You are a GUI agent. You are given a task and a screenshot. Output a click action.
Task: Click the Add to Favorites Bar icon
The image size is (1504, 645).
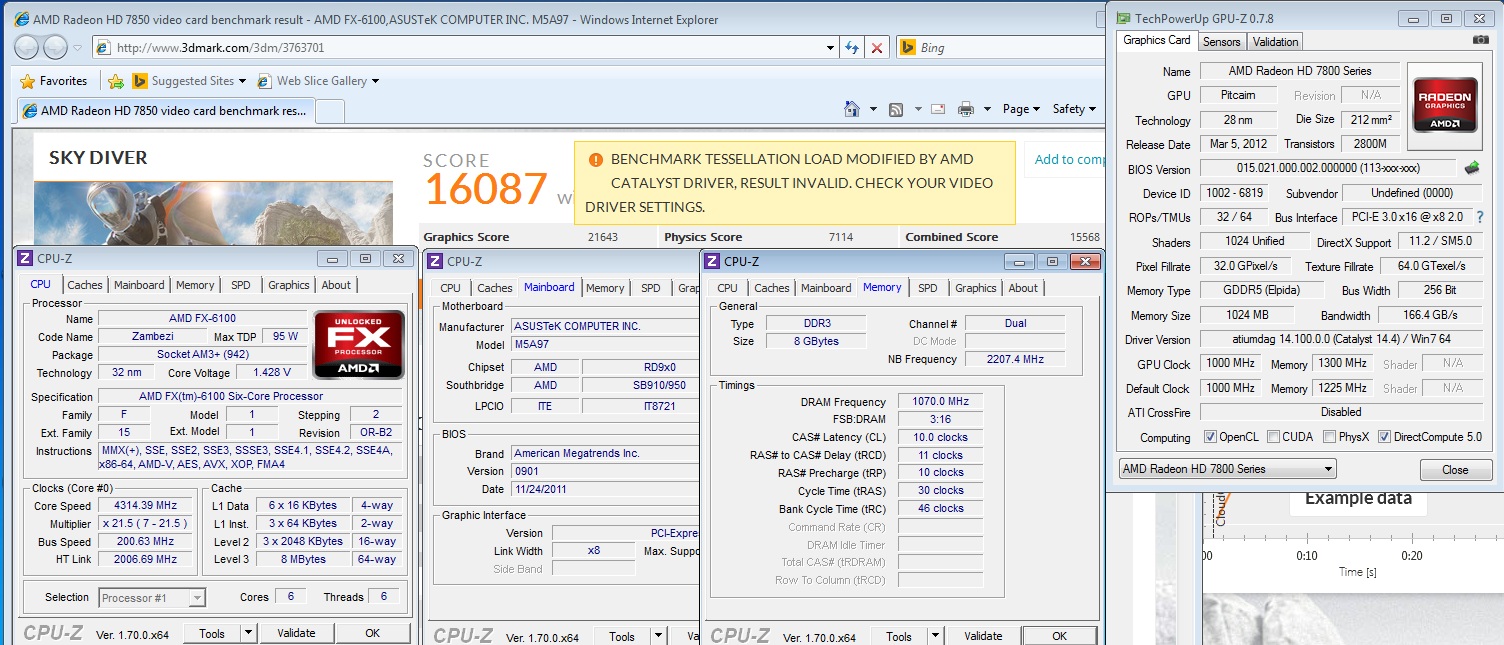pyautogui.click(x=116, y=81)
